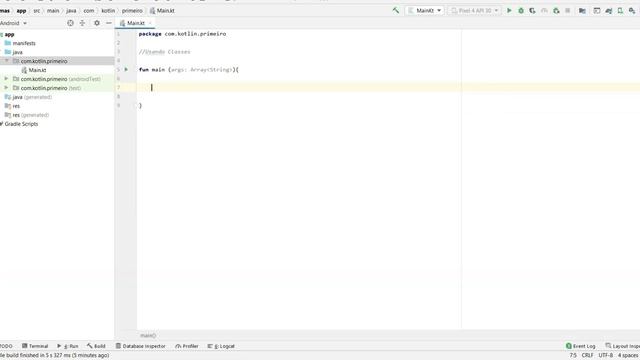The height and width of the screenshot is (360, 640).
Task: Click the Make Project hammer icon
Action: coord(396,11)
